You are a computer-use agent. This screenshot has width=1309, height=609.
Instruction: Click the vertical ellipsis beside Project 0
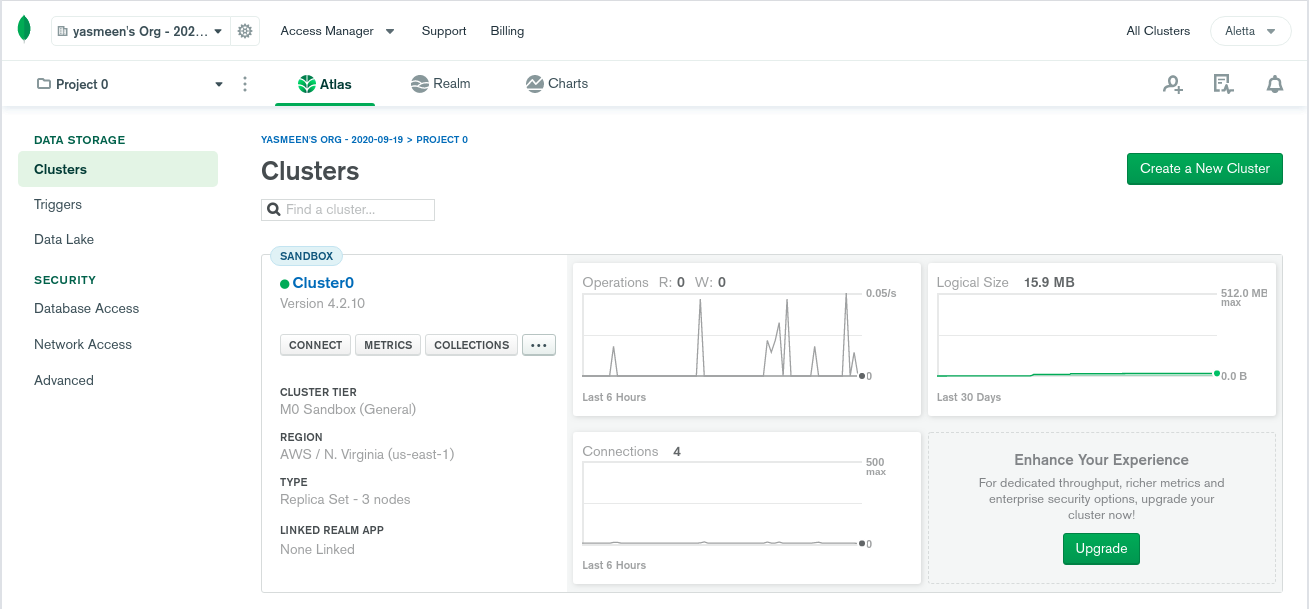(x=245, y=84)
